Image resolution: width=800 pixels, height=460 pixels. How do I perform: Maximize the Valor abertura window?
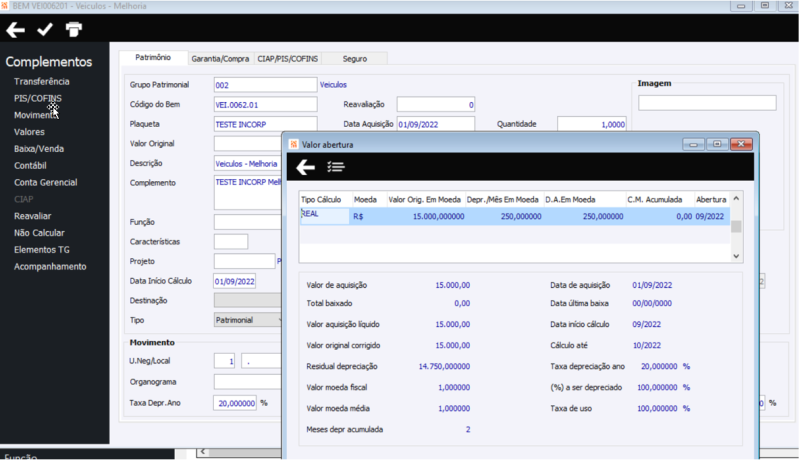click(717, 144)
